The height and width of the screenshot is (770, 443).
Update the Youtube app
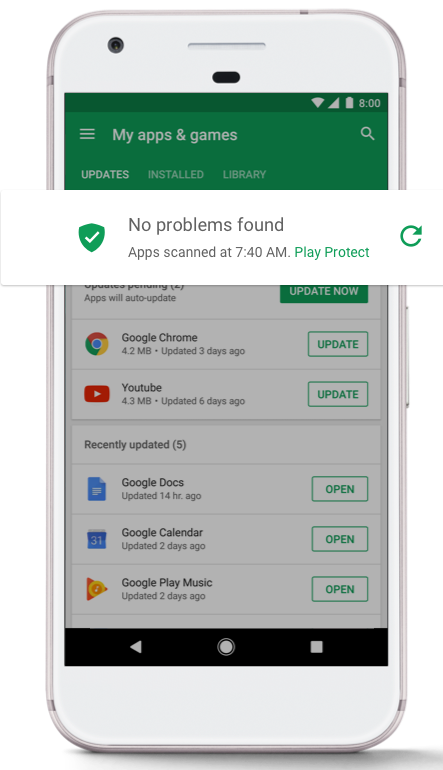pyautogui.click(x=338, y=394)
